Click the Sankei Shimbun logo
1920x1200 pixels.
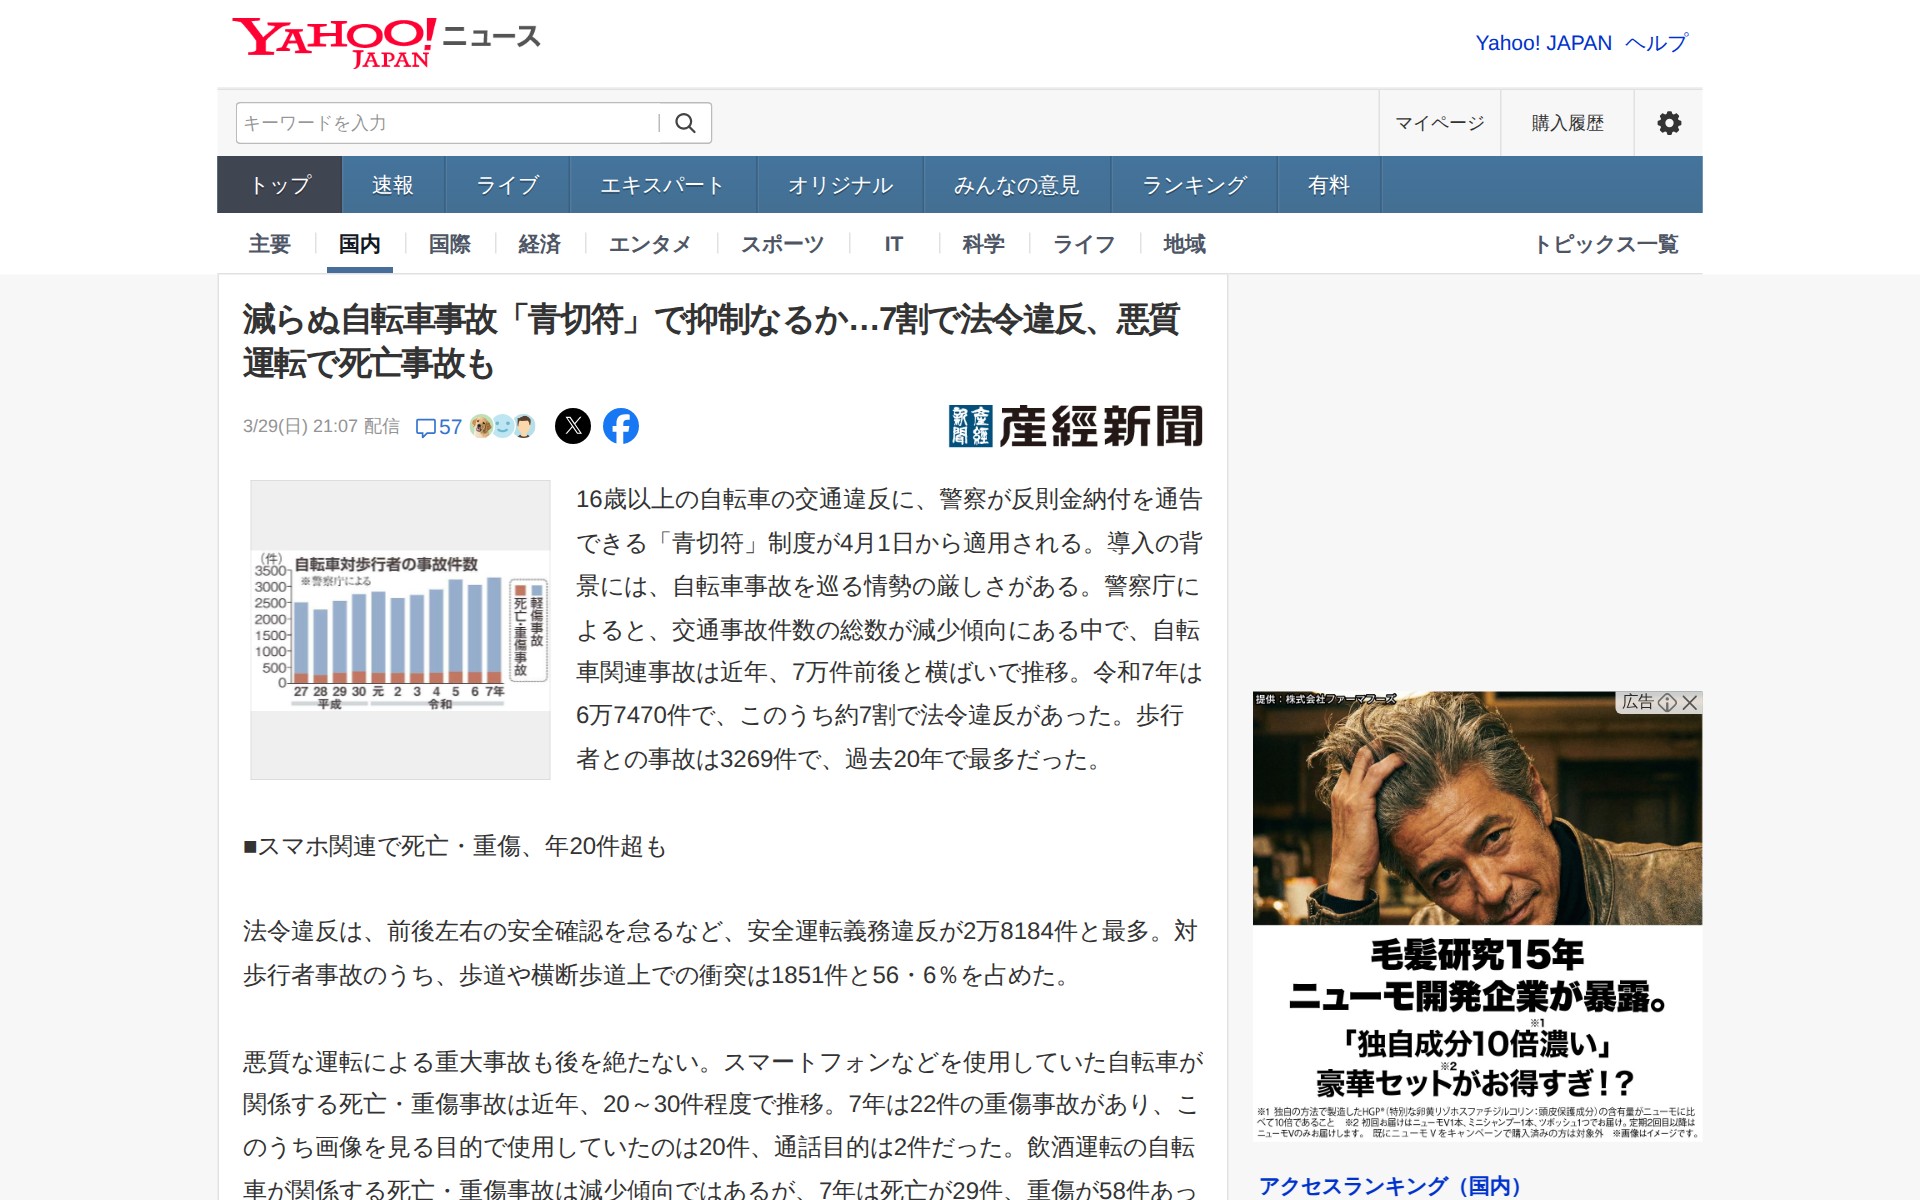coord(1075,426)
